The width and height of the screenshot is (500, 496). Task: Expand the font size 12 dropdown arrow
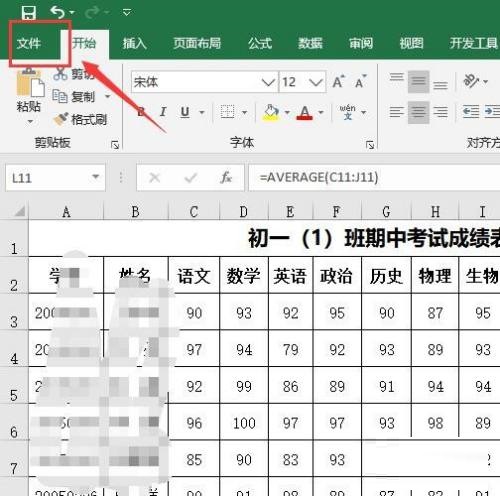(316, 82)
